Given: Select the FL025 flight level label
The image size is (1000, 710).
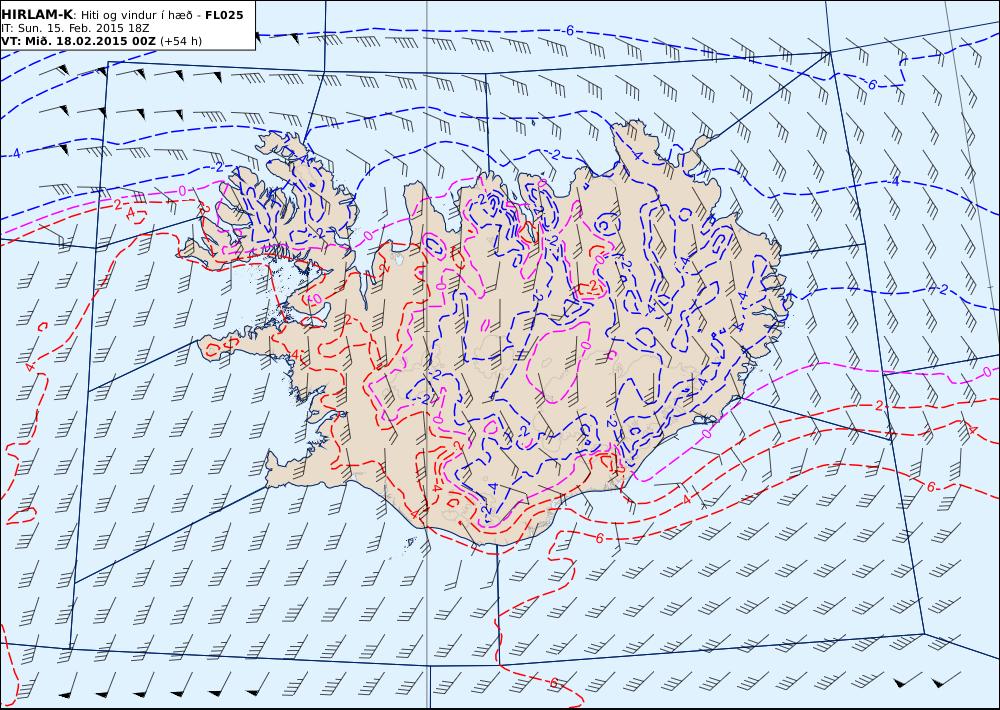Looking at the screenshot, I should point(224,15).
